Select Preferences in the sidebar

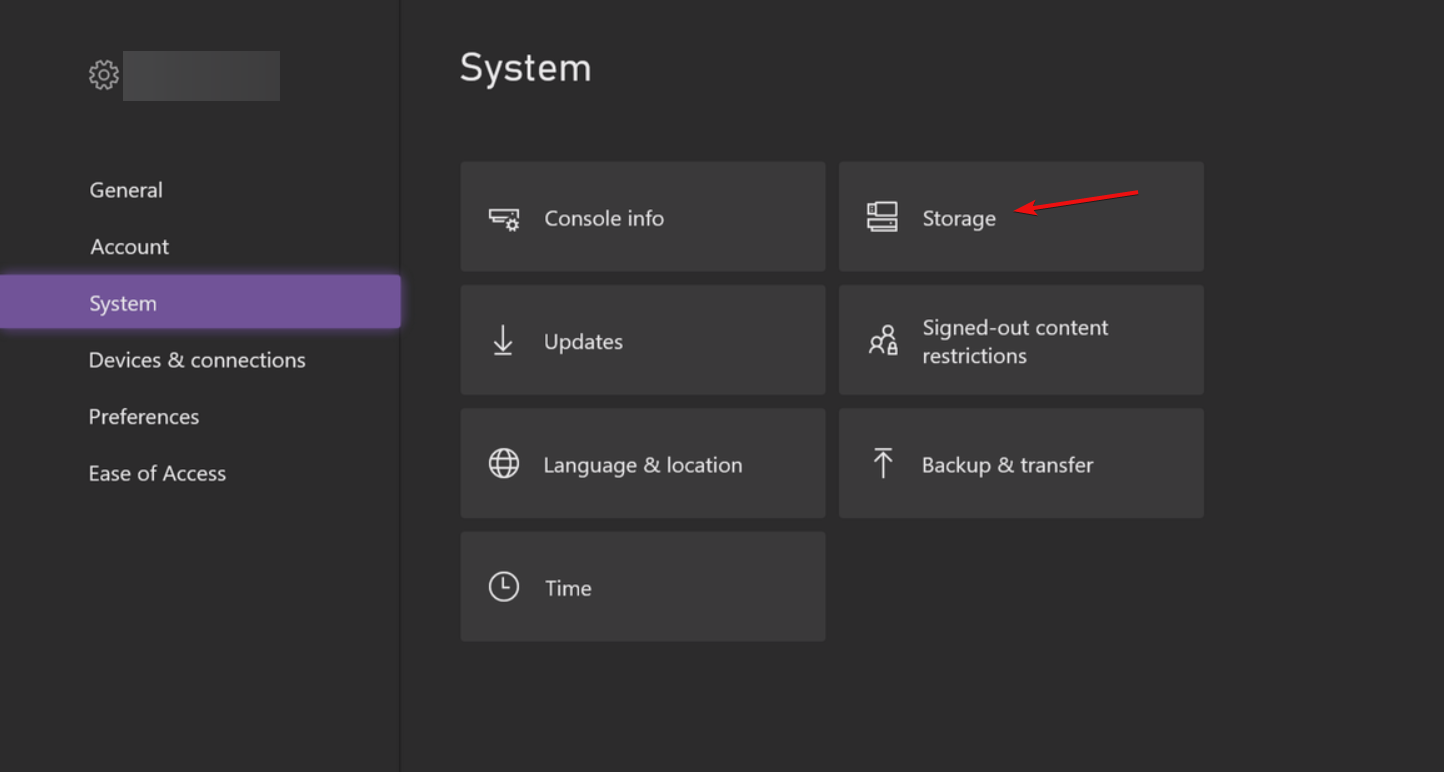tap(144, 416)
